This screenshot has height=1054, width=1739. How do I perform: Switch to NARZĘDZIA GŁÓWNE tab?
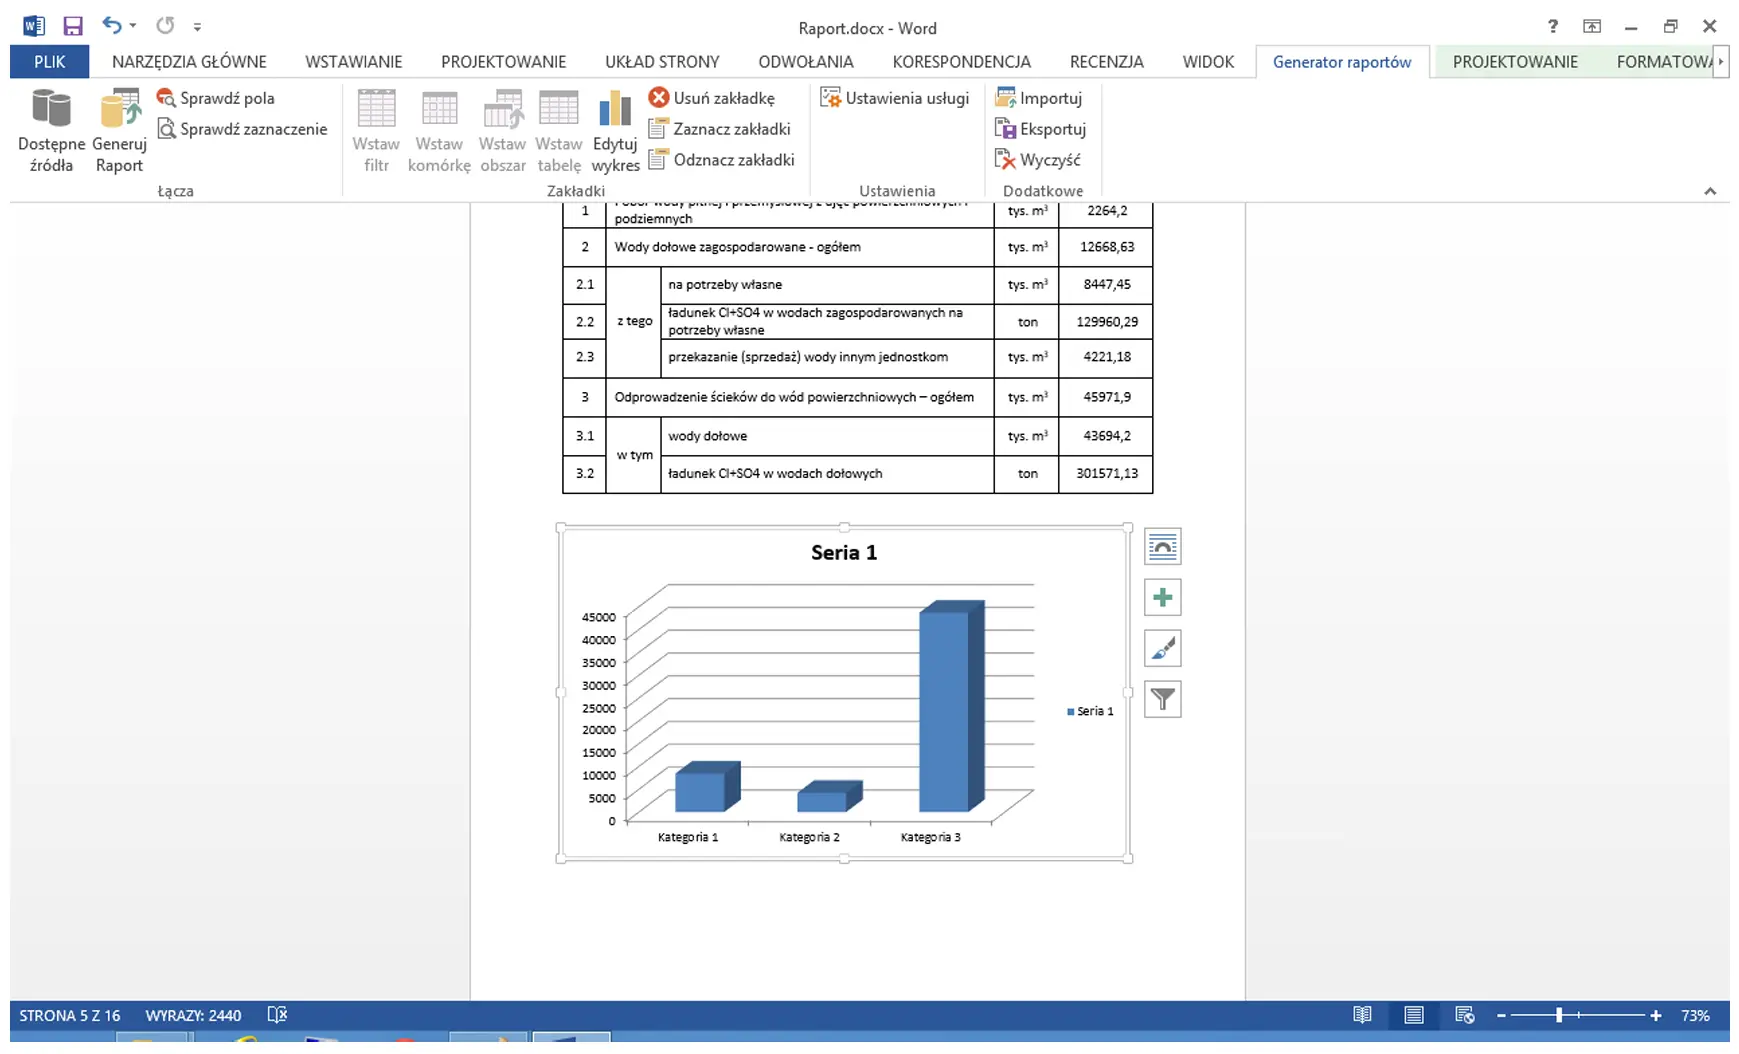pos(189,62)
